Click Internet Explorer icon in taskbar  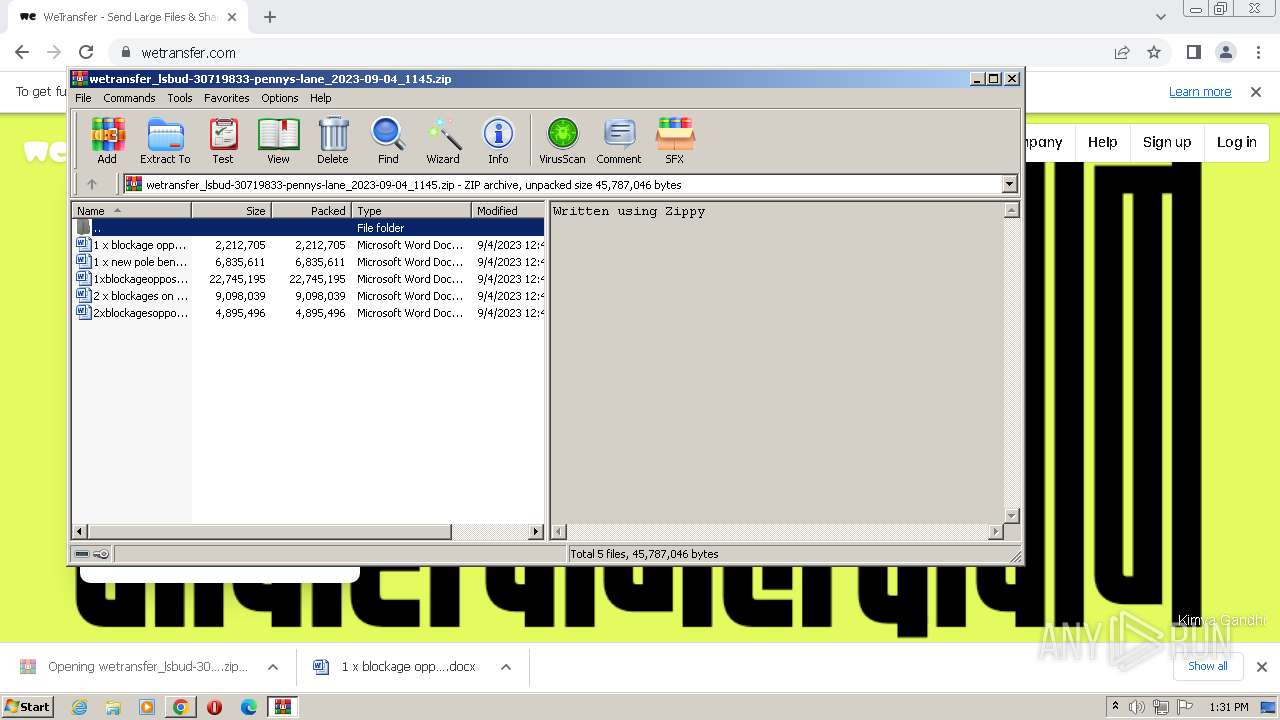[79, 707]
